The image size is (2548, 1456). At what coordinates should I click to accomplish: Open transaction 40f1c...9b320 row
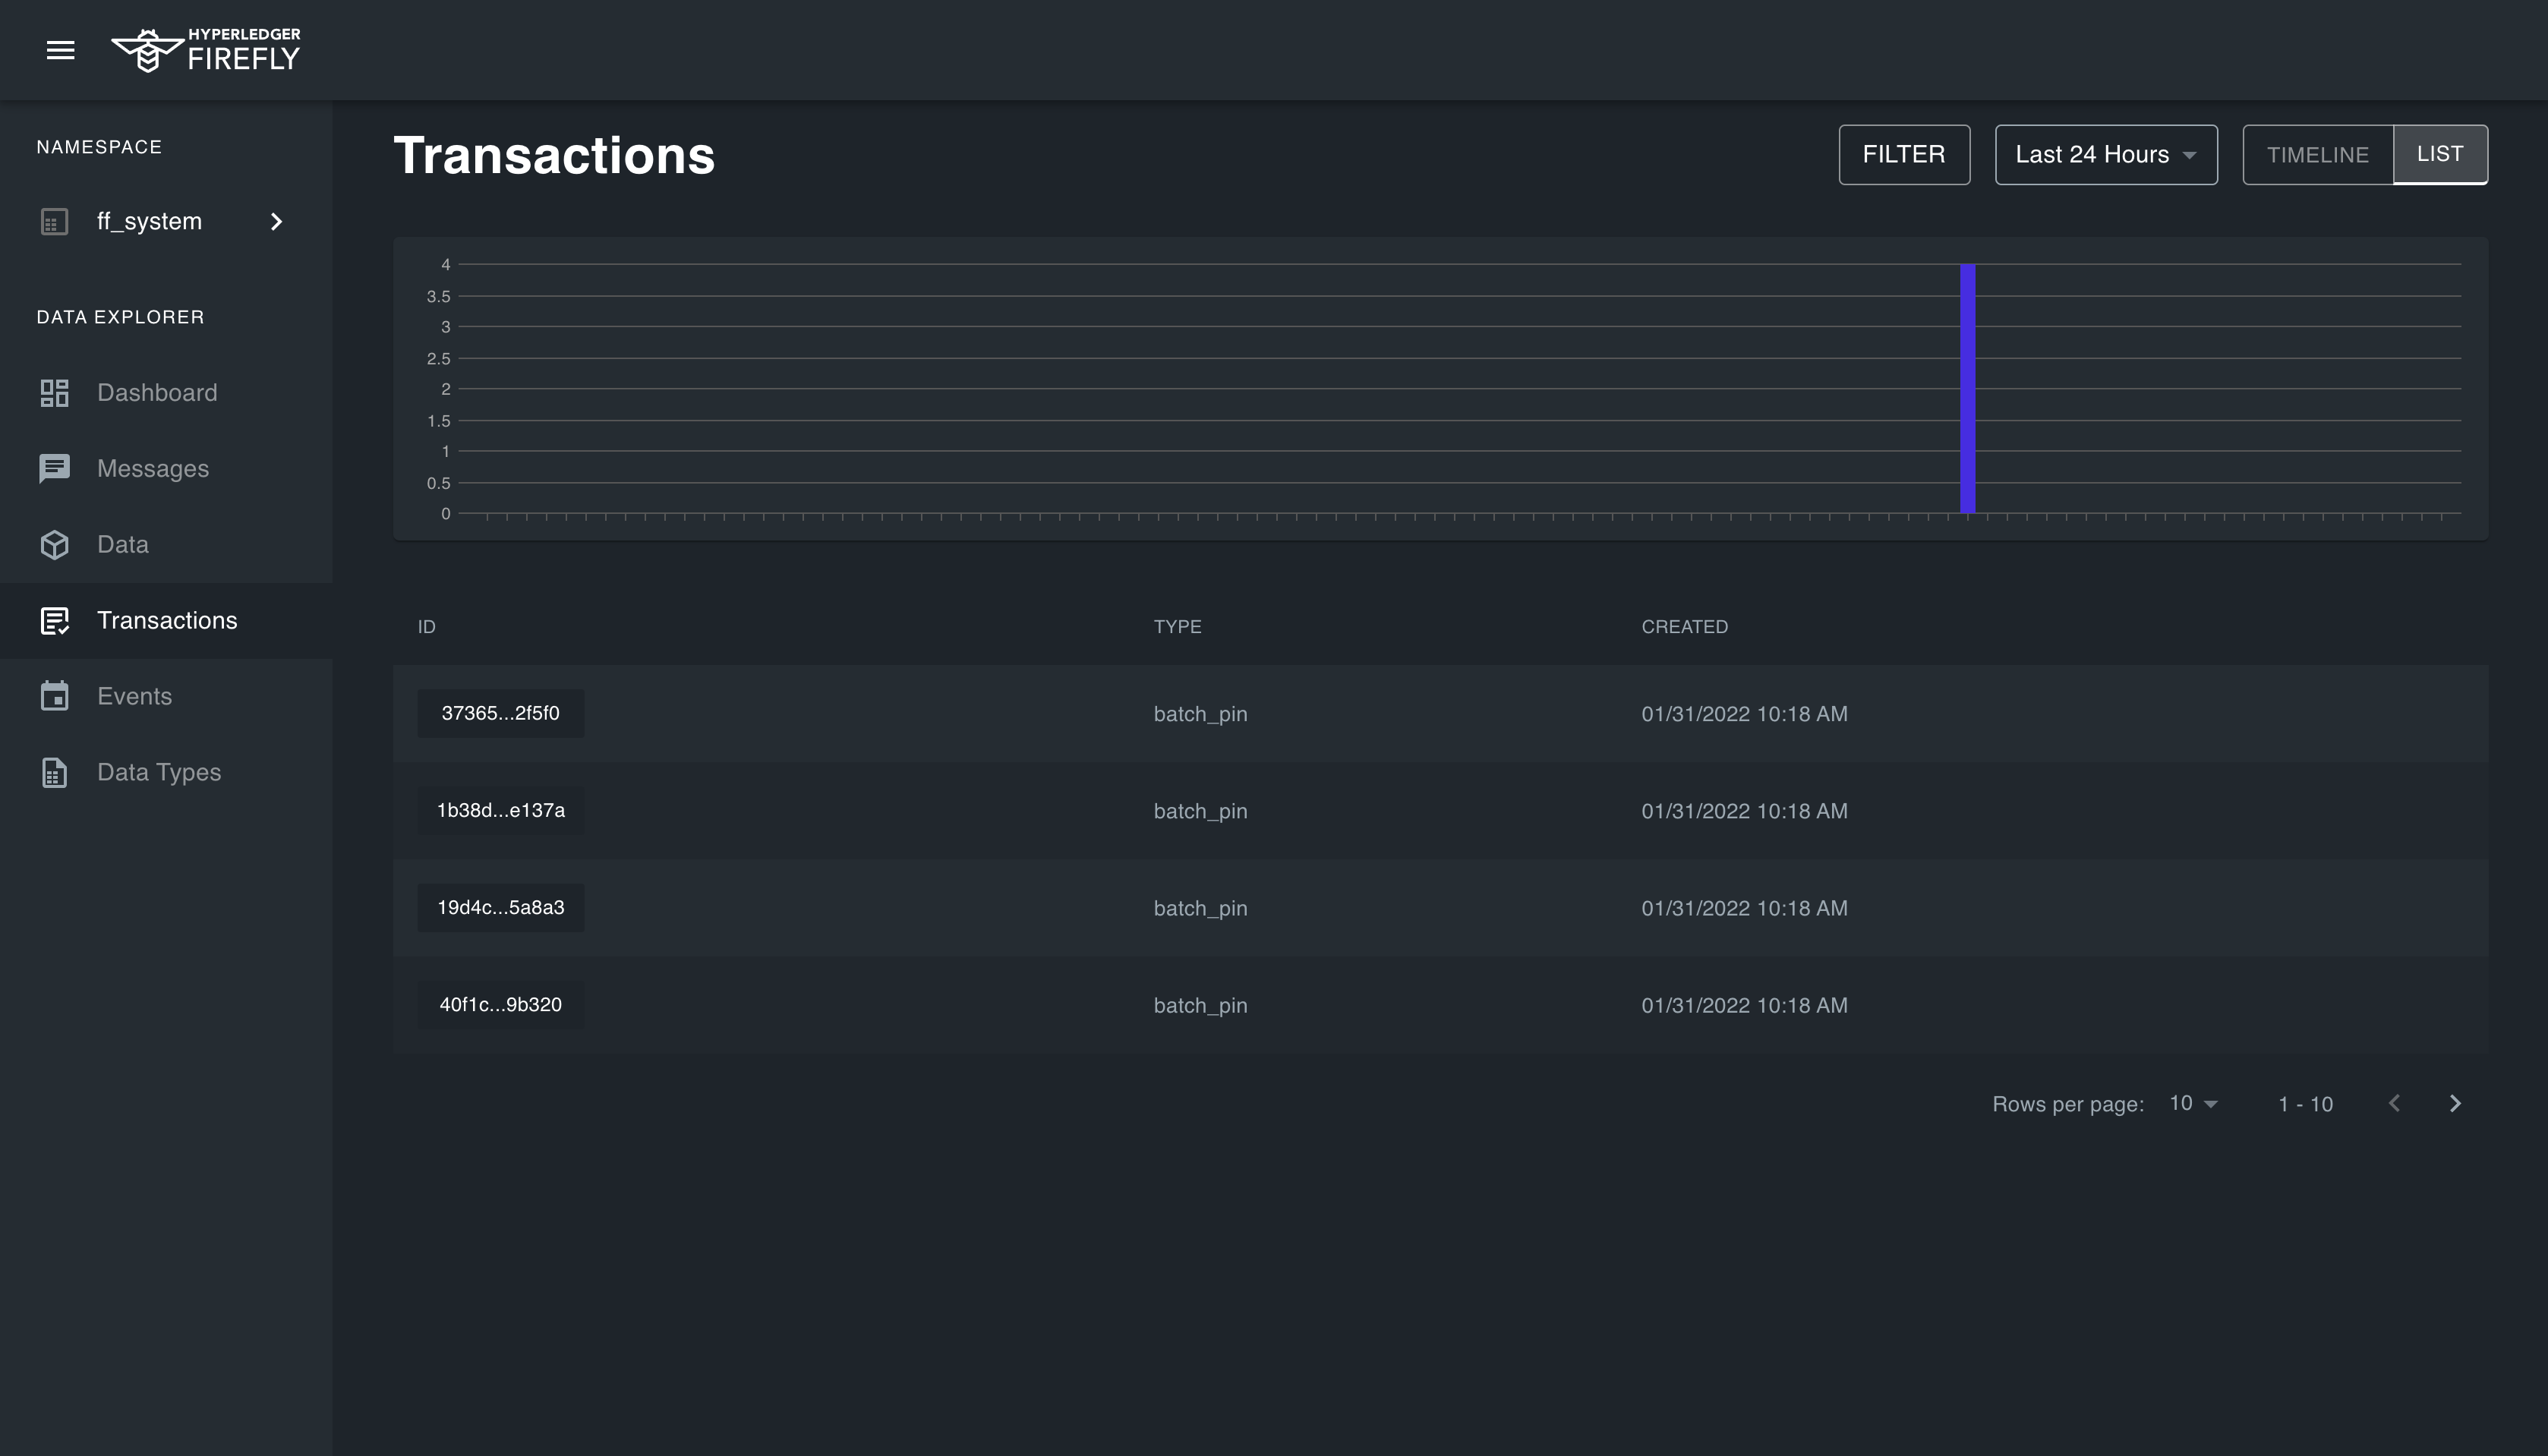[x=500, y=1005]
